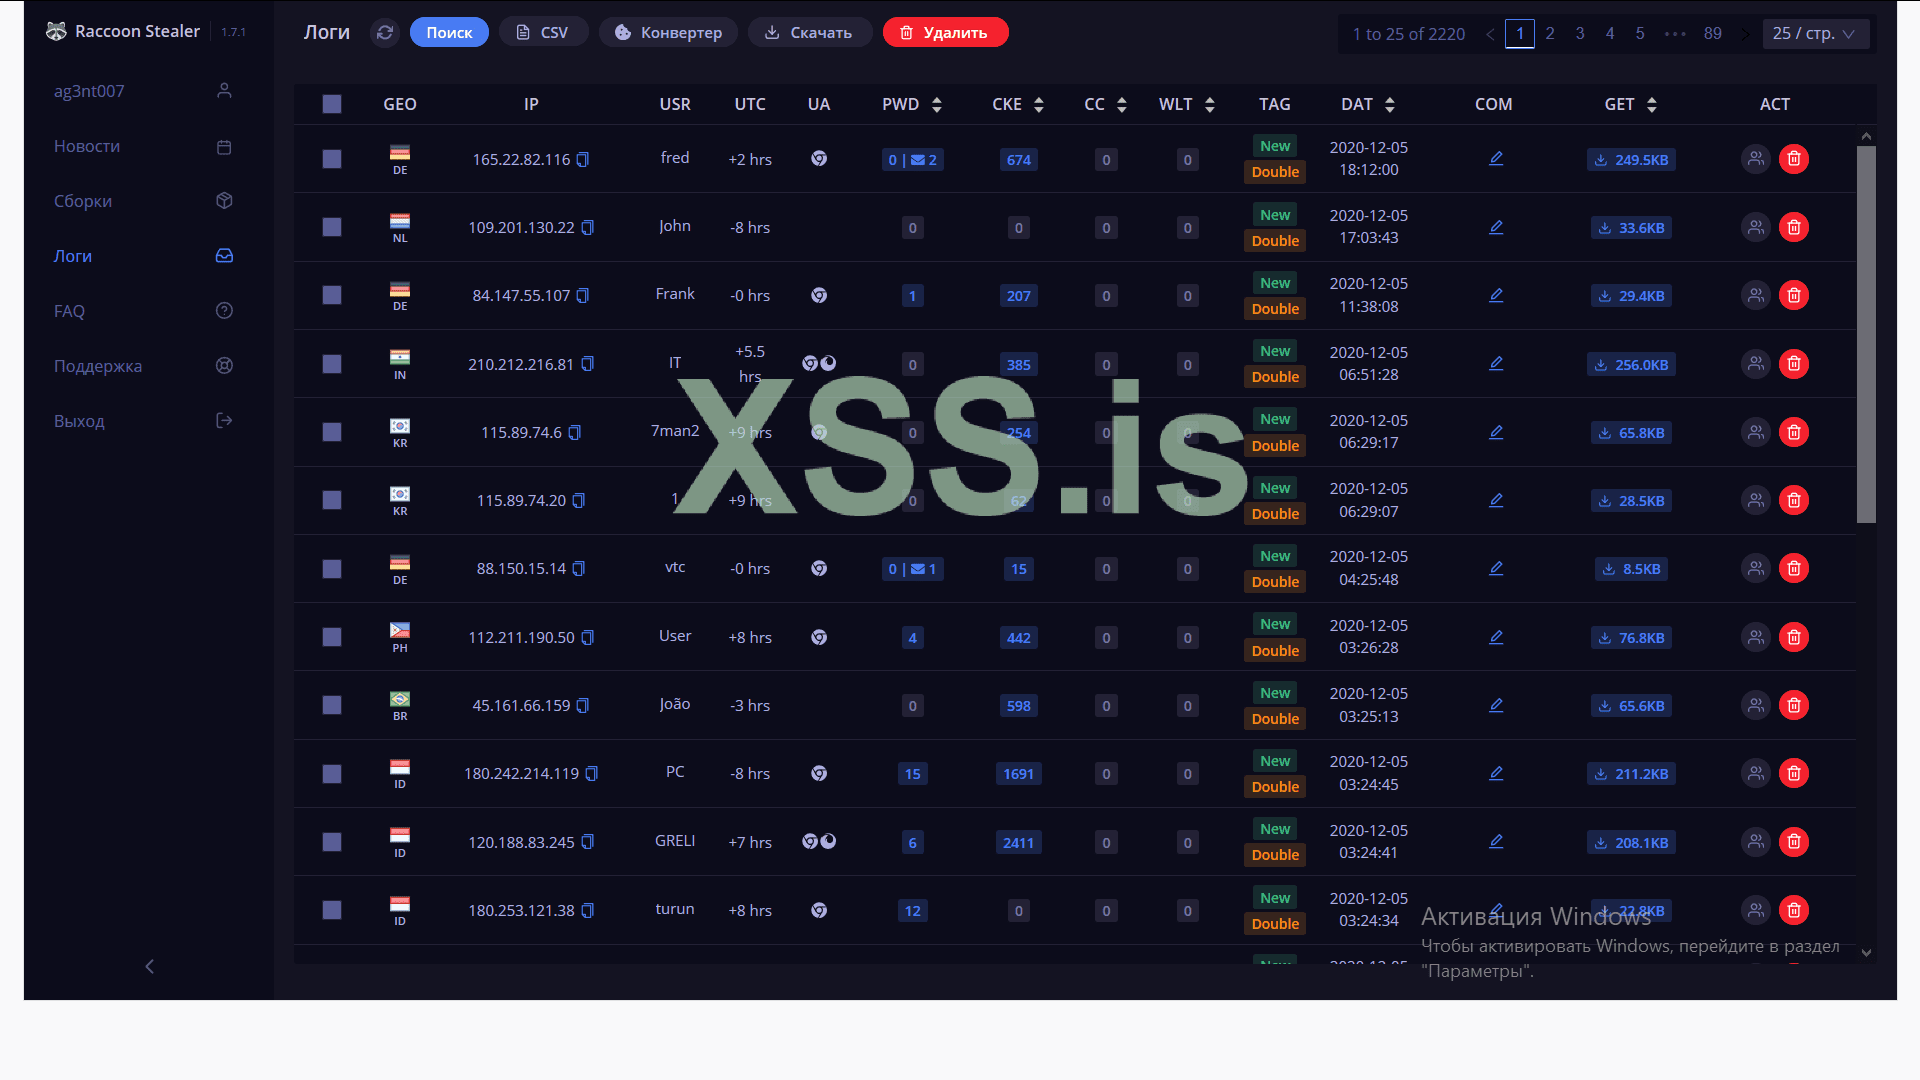Collapse the left sidebar with the chevron
This screenshot has width=1920, height=1080.
pyautogui.click(x=150, y=966)
